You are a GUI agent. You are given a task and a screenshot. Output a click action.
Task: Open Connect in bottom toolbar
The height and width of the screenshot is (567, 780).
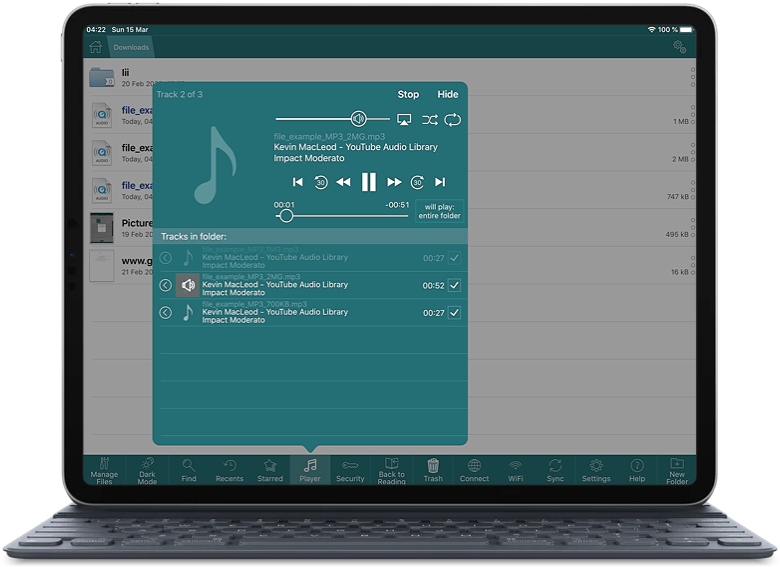point(474,470)
